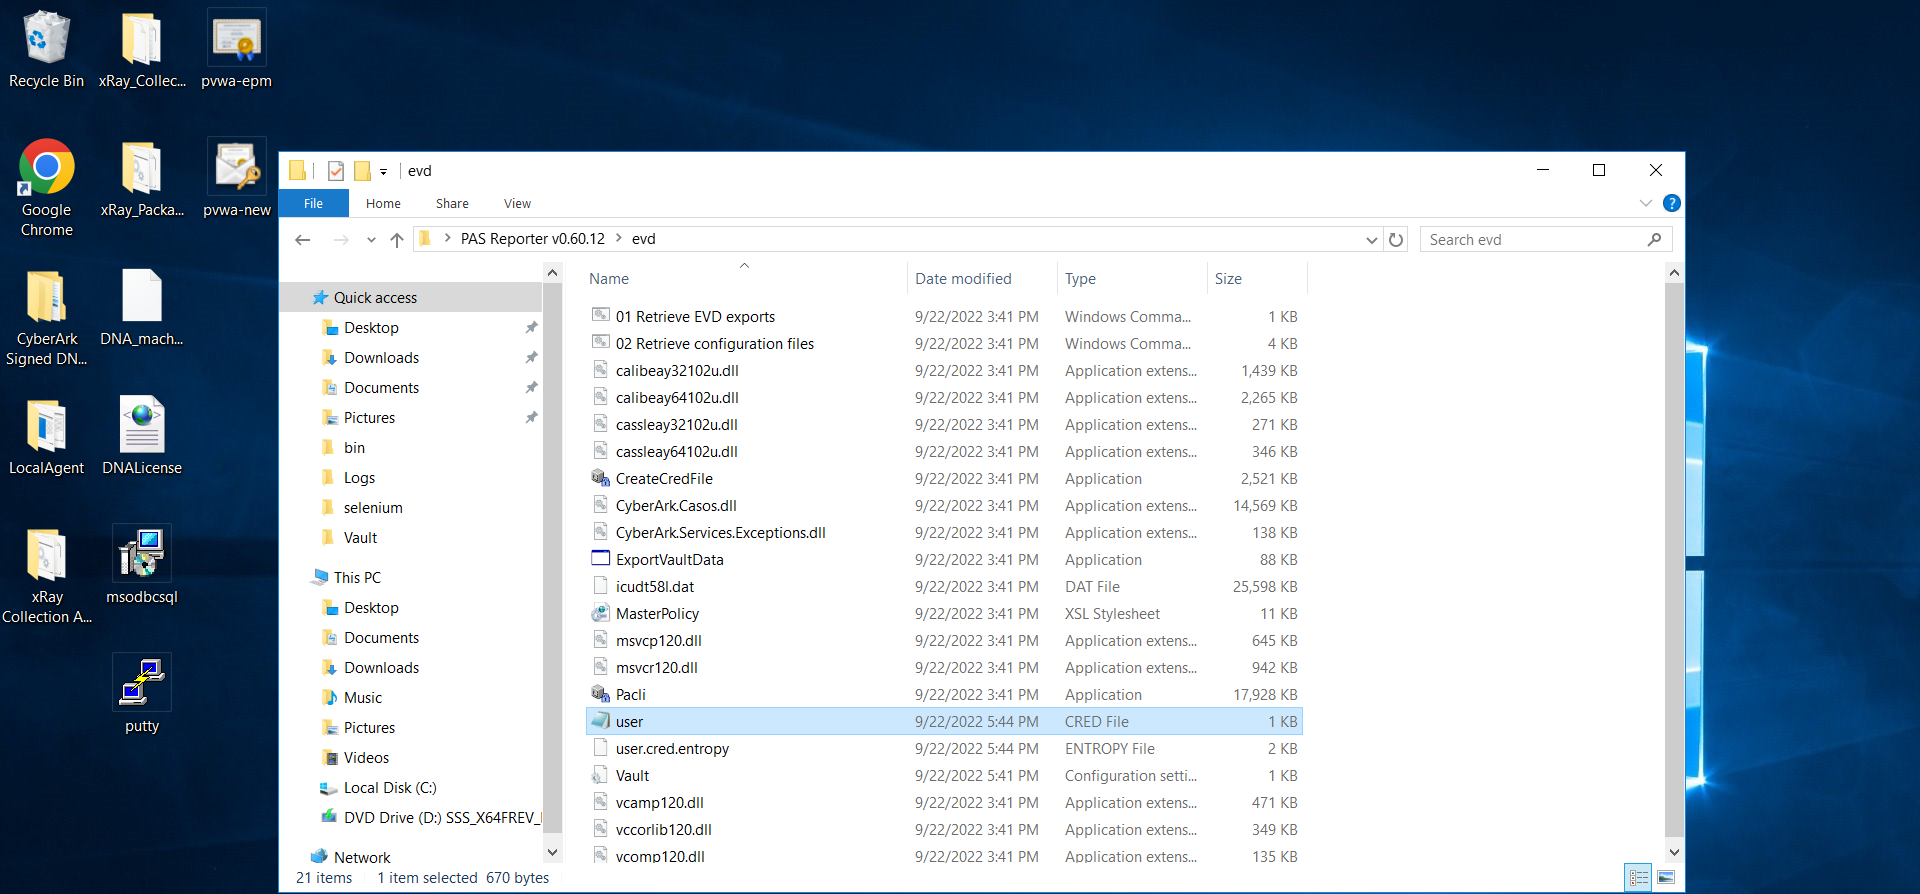Select the CyberArk.Casos.dll file
Screen dimensions: 1920x894
click(676, 505)
